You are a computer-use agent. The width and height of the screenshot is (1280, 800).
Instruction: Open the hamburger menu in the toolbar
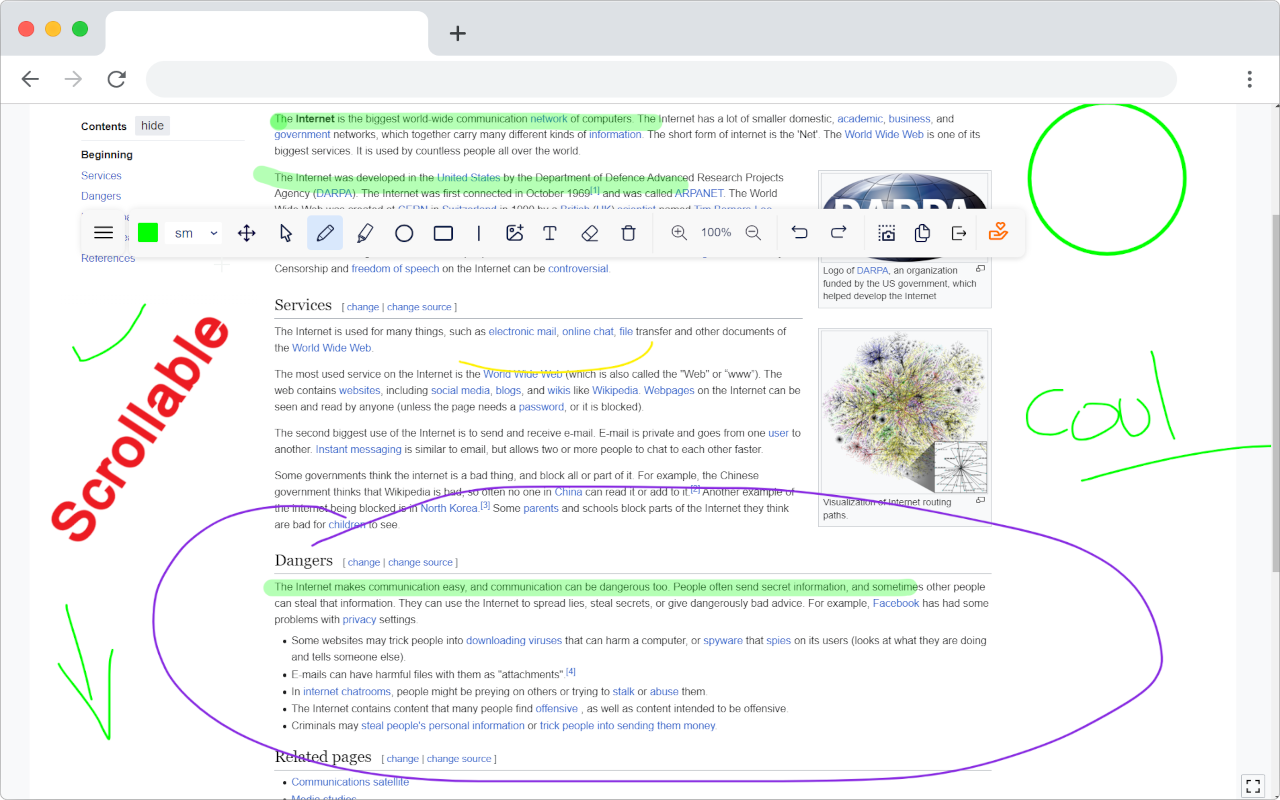[x=103, y=233]
